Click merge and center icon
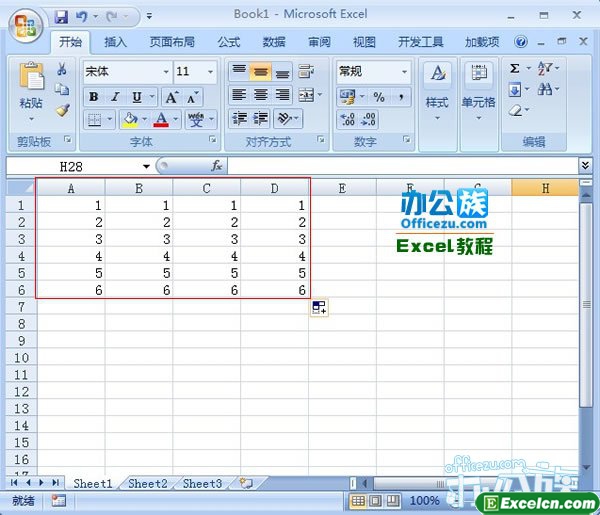Image resolution: width=600 pixels, height=515 pixels. pos(306,94)
